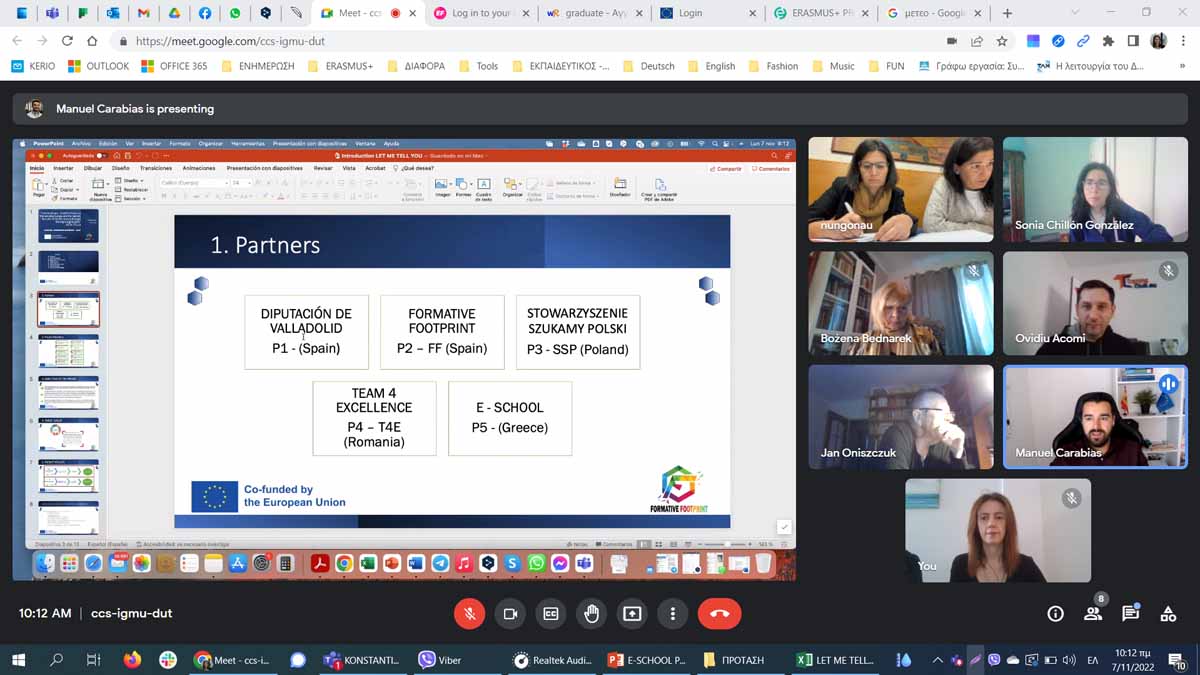Image resolution: width=1200 pixels, height=675 pixels.
Task: Open more options three-dot menu in call bar
Action: pos(673,613)
